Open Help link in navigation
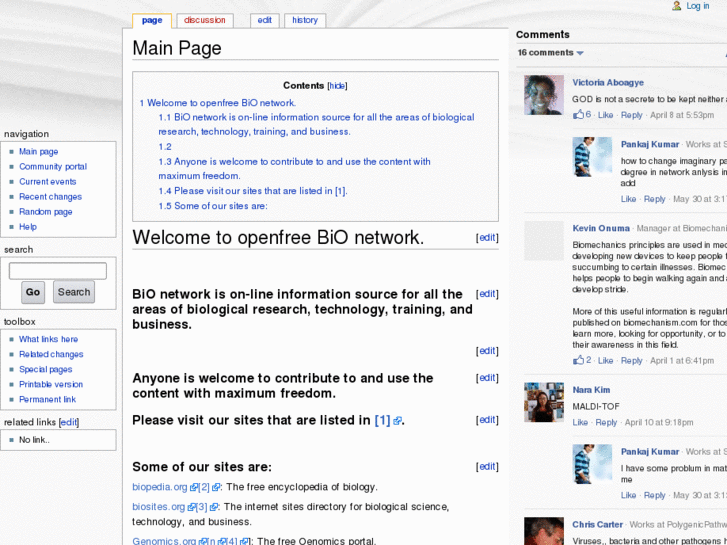This screenshot has width=727, height=545. click(x=28, y=227)
